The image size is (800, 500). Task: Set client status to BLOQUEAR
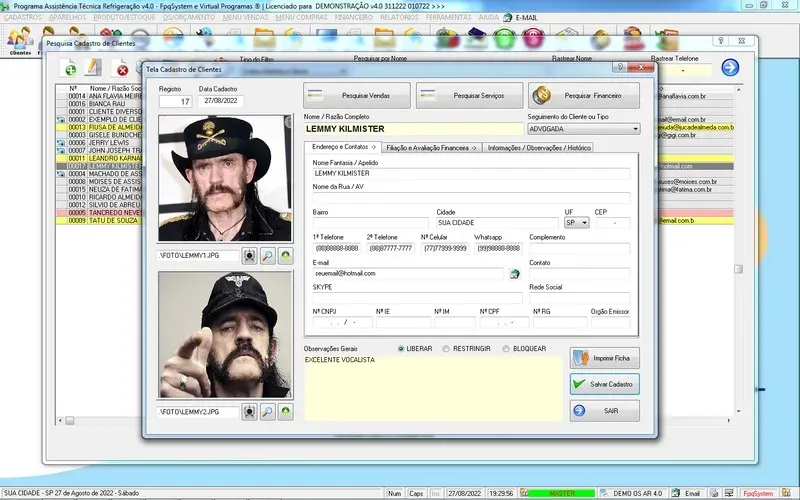506,349
